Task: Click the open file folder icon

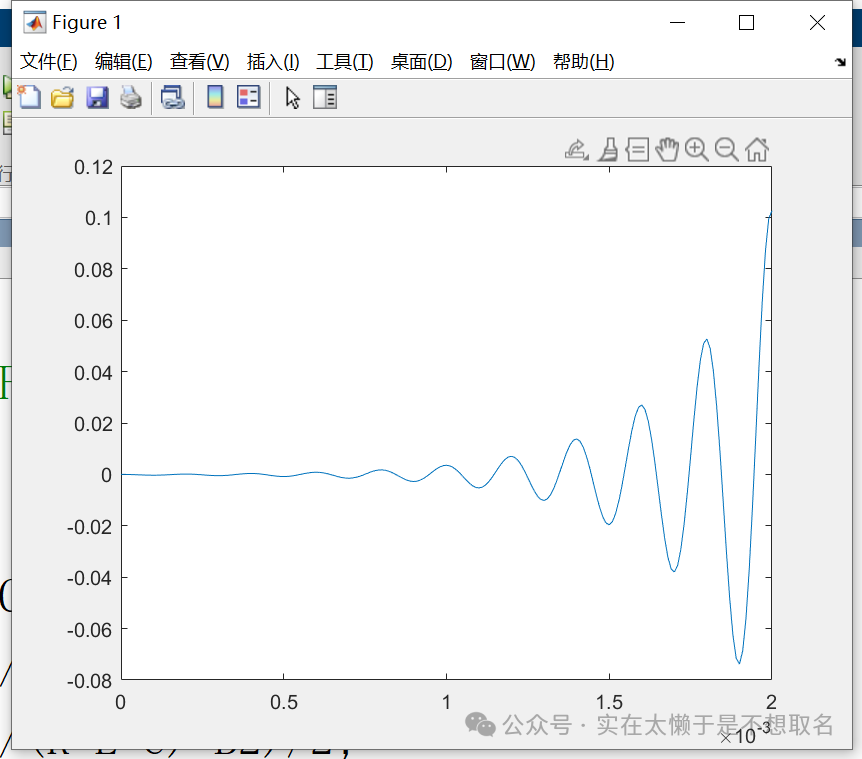Action: tap(63, 97)
